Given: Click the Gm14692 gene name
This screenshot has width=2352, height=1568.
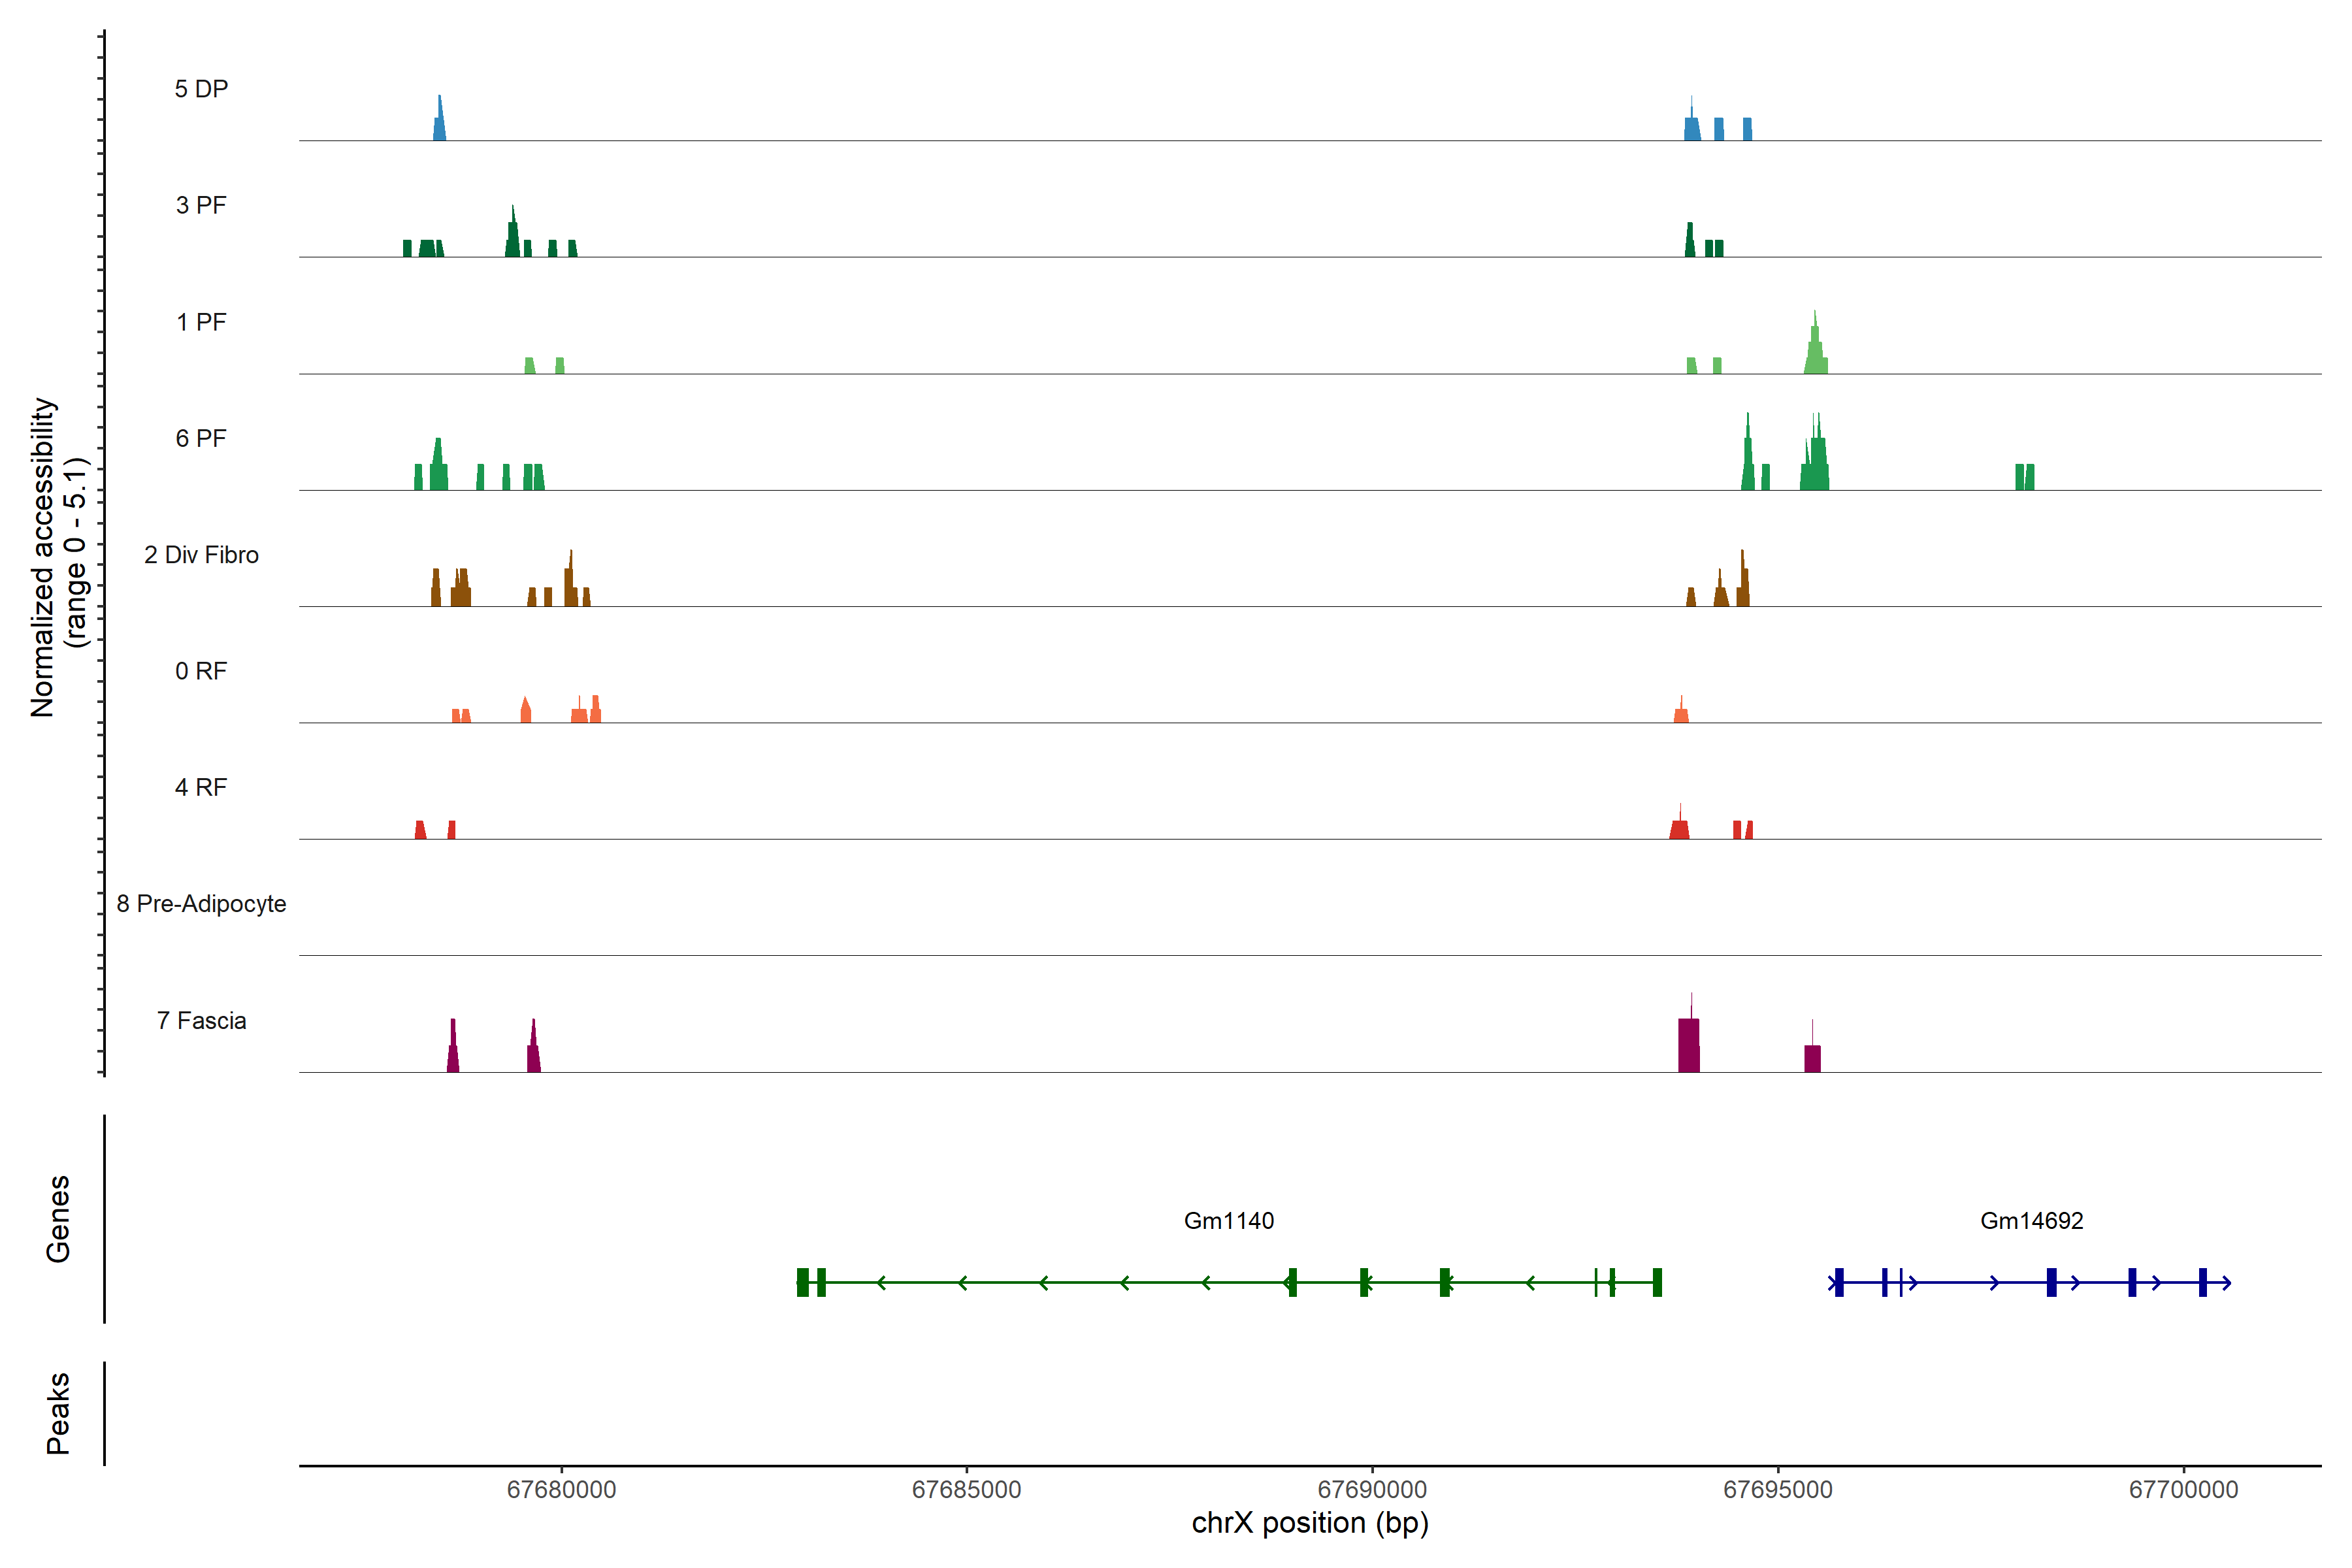Looking at the screenshot, I should click(2031, 1221).
